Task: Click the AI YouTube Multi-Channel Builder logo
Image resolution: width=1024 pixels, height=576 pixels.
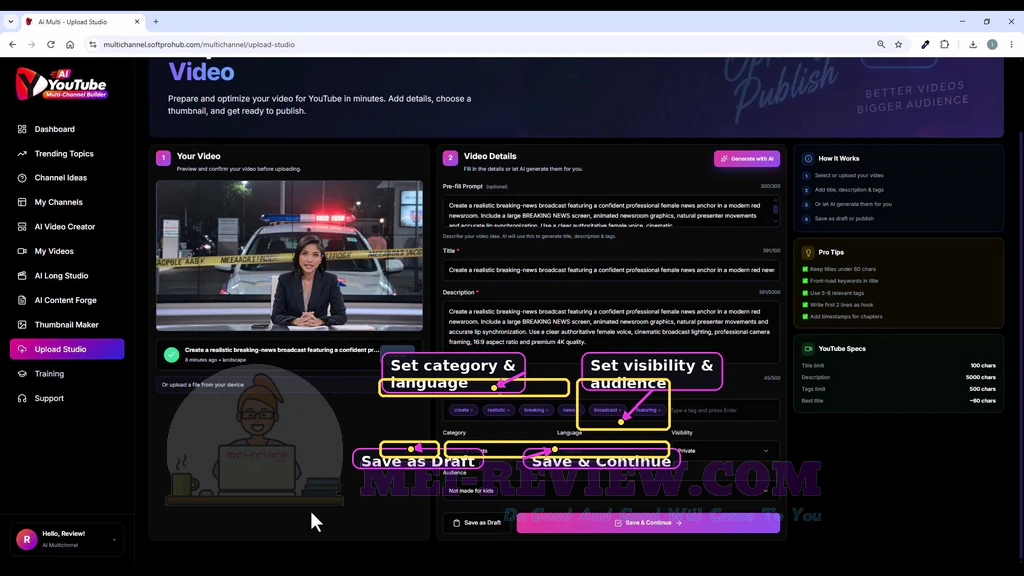Action: [61, 84]
